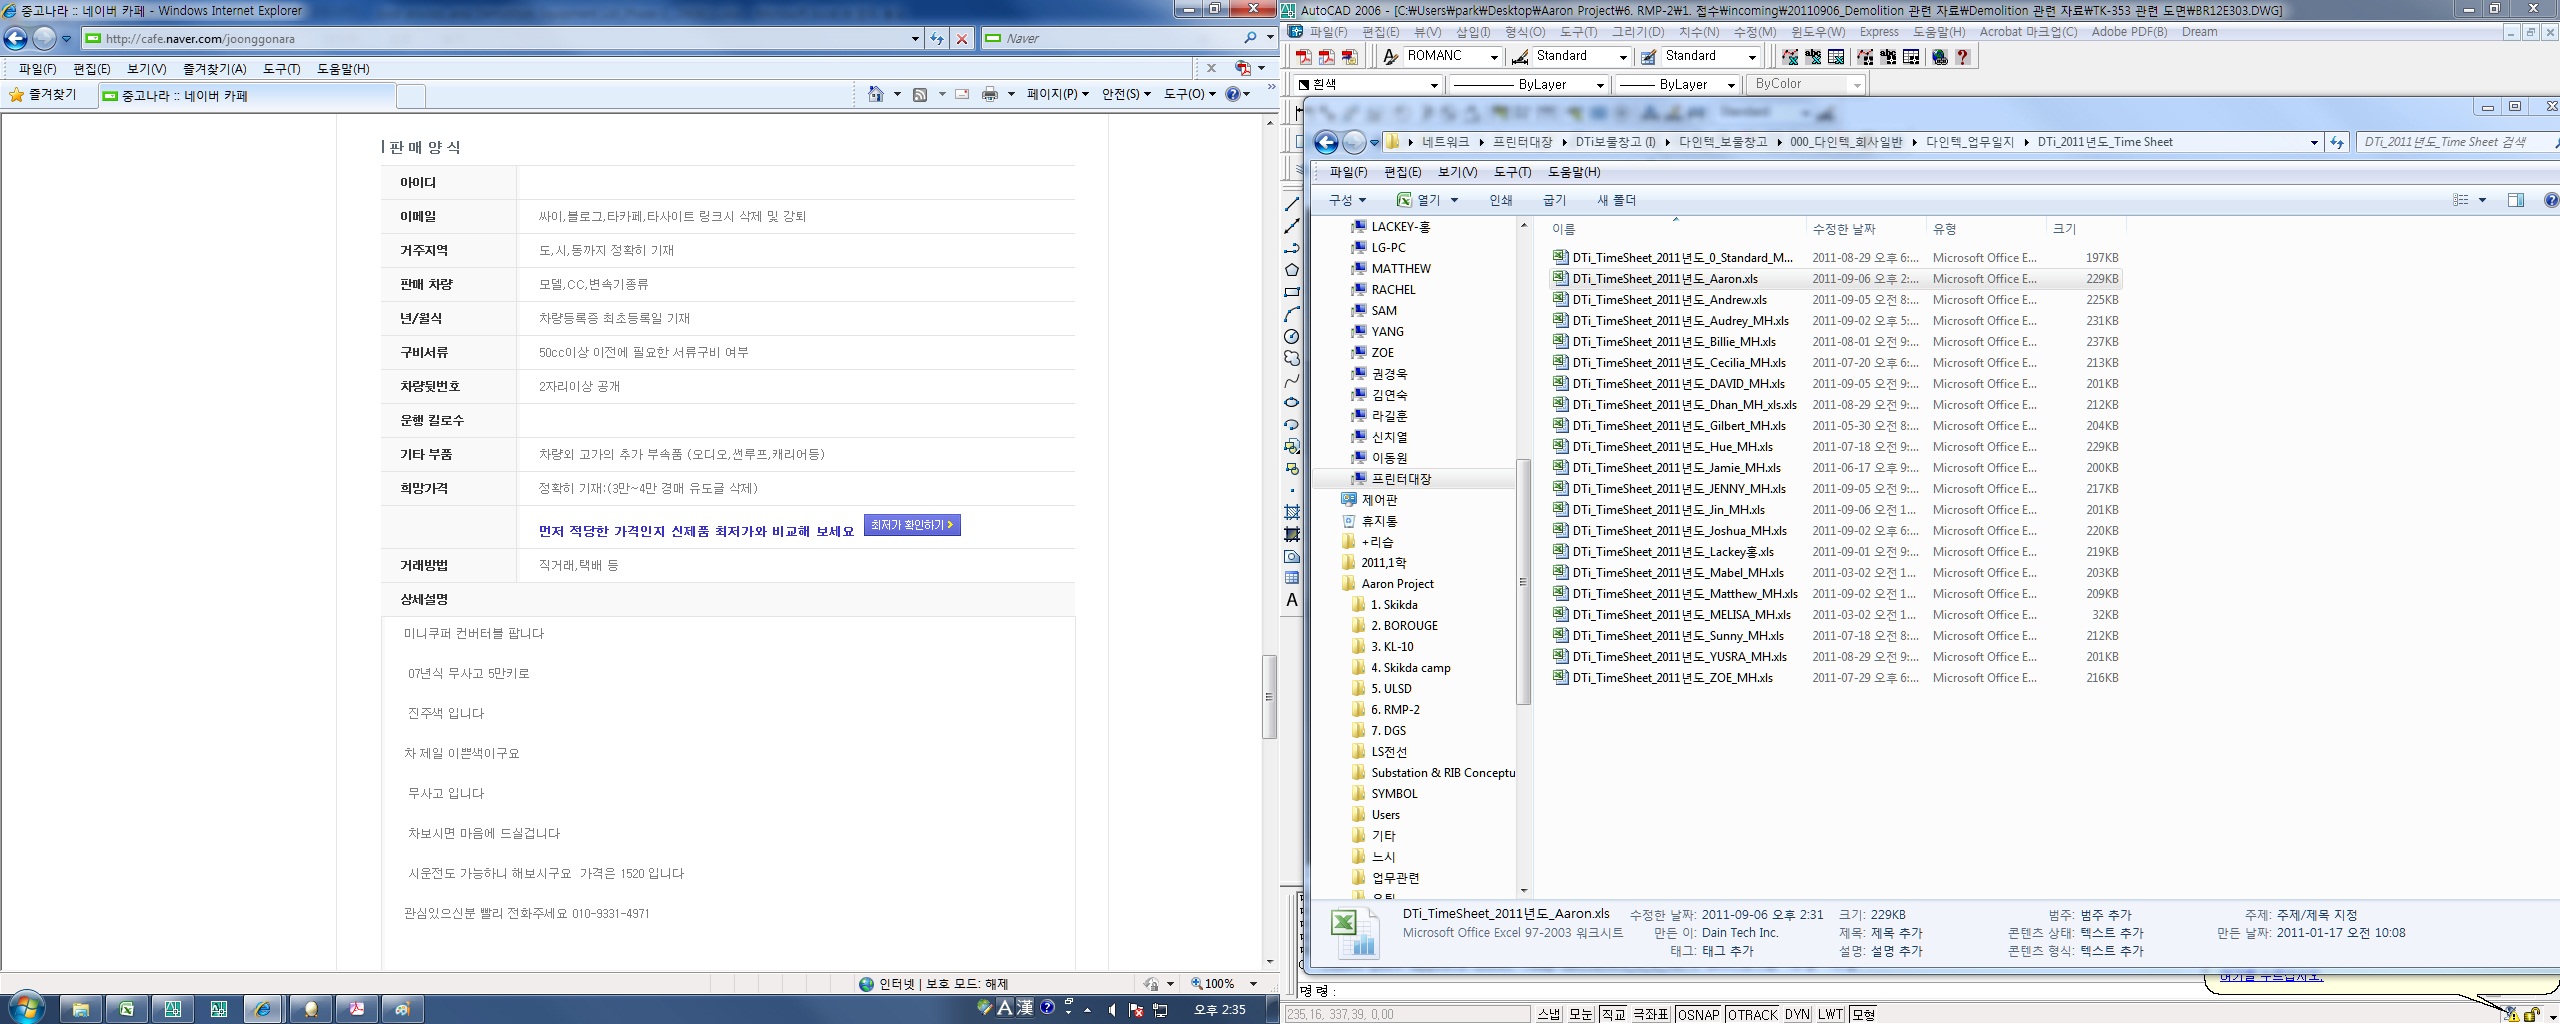The width and height of the screenshot is (2560, 1024).
Task: Click 최저가 확인하기 button
Action: coord(912,525)
